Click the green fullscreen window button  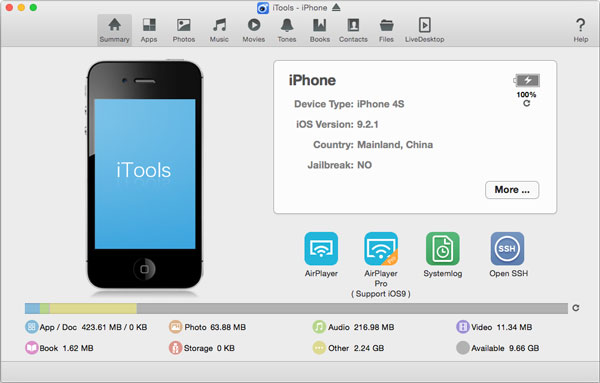[x=33, y=7]
